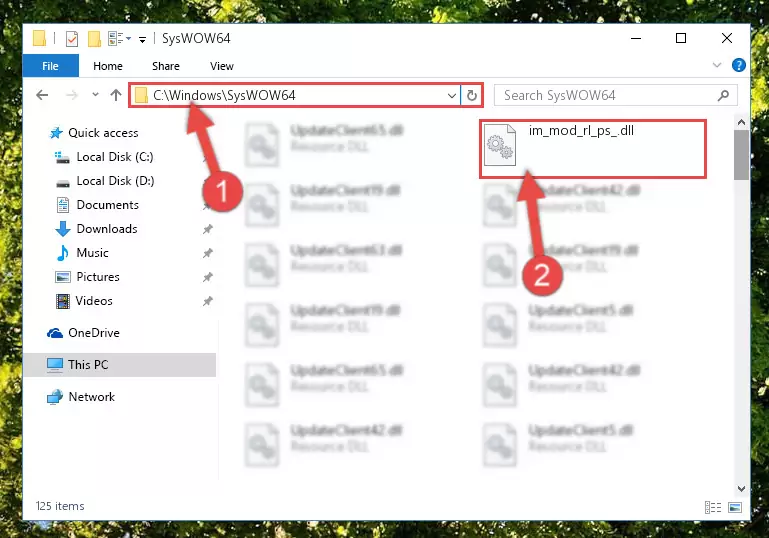The image size is (769, 538).
Task: Click the Back navigation arrow
Action: coord(42,95)
